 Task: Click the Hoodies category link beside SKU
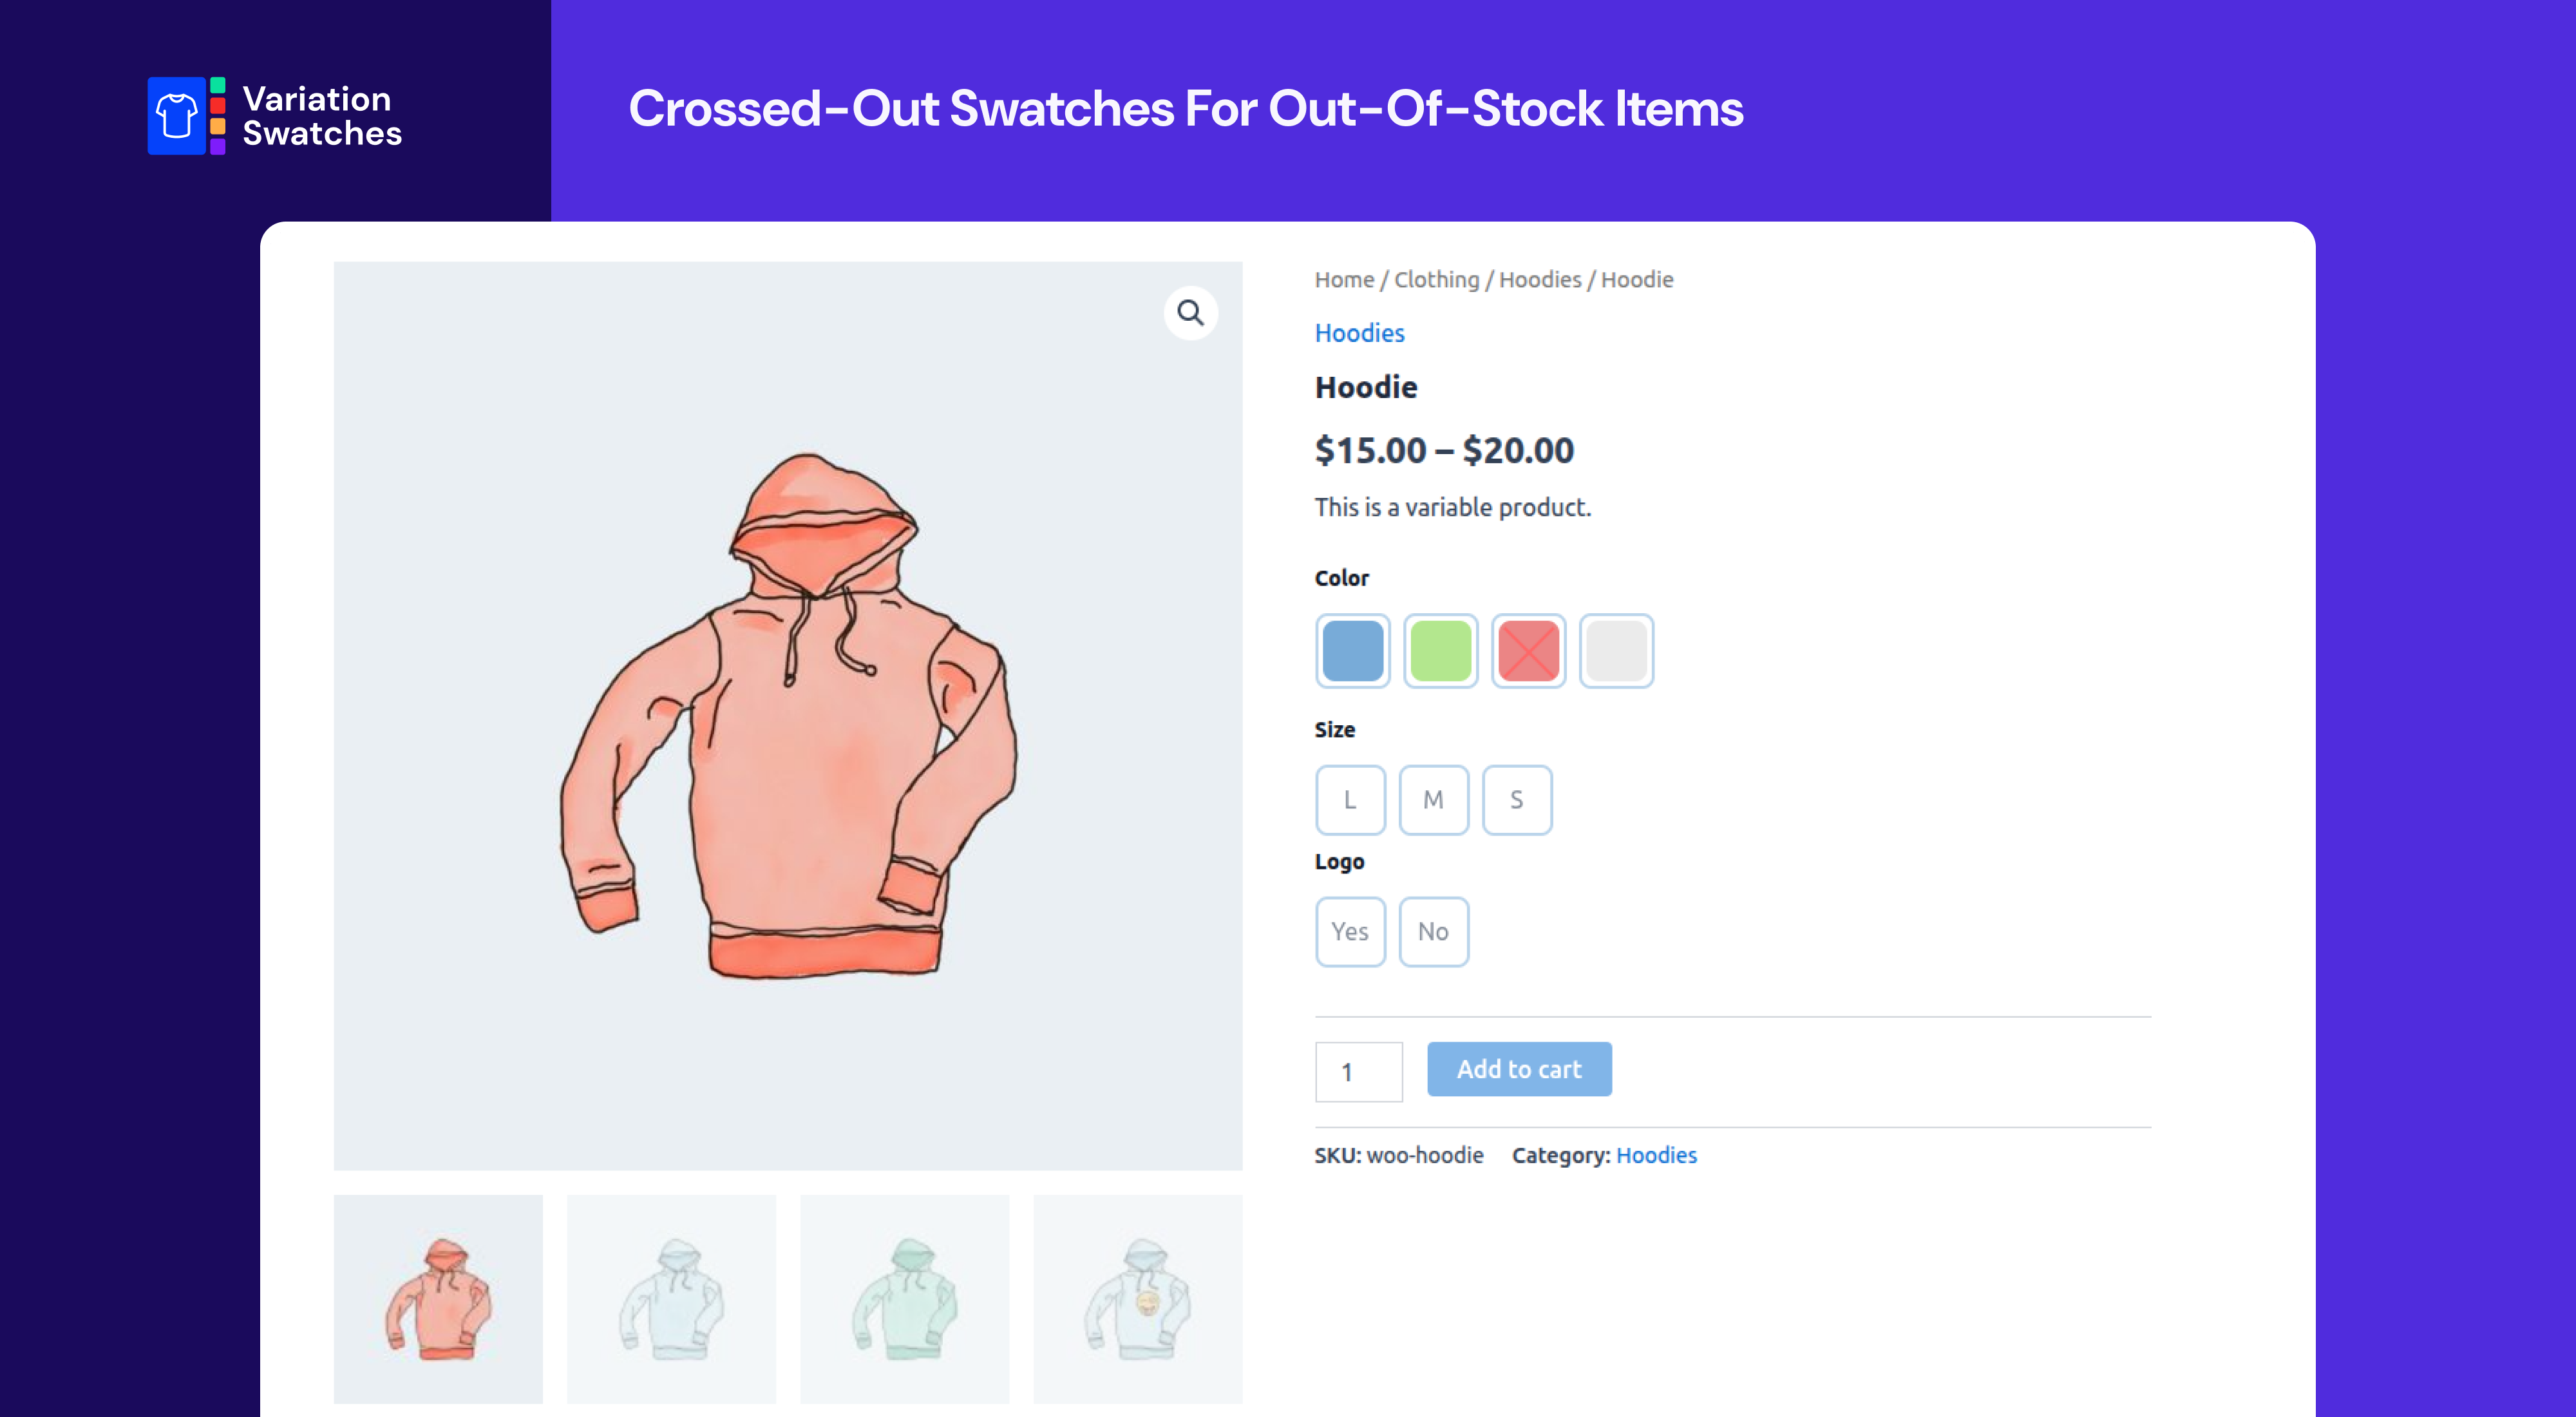click(x=1656, y=1155)
